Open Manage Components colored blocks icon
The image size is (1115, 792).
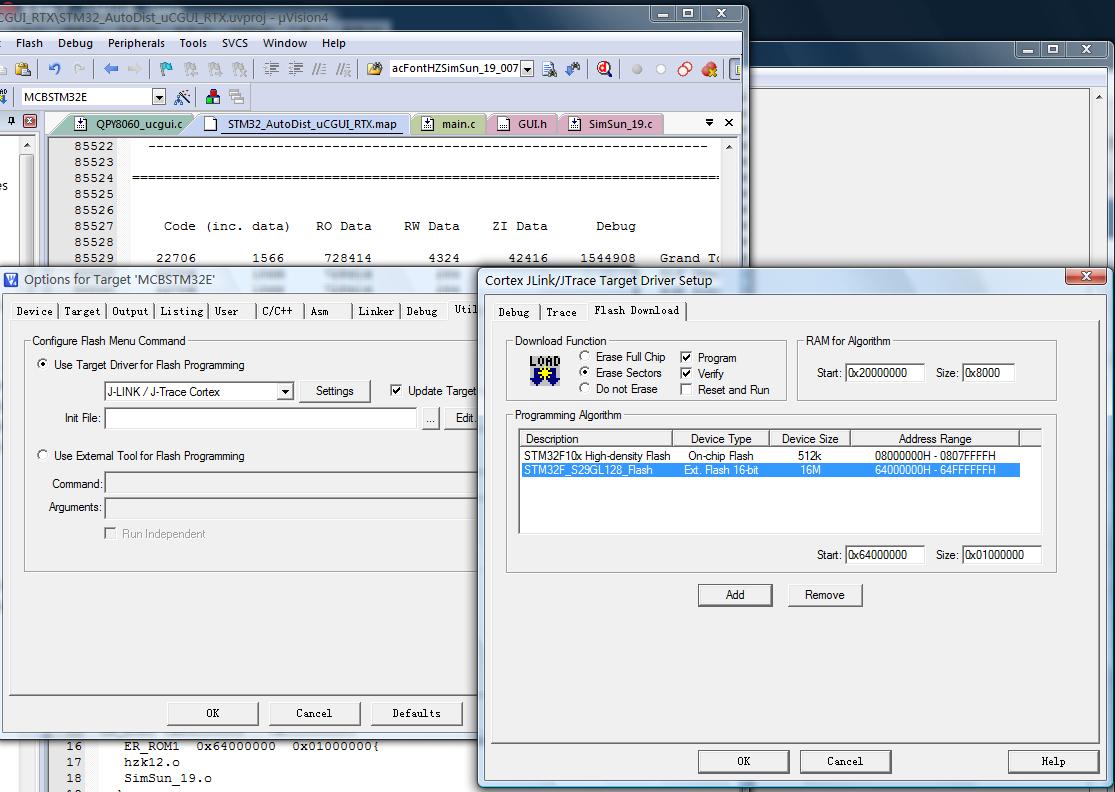point(213,97)
